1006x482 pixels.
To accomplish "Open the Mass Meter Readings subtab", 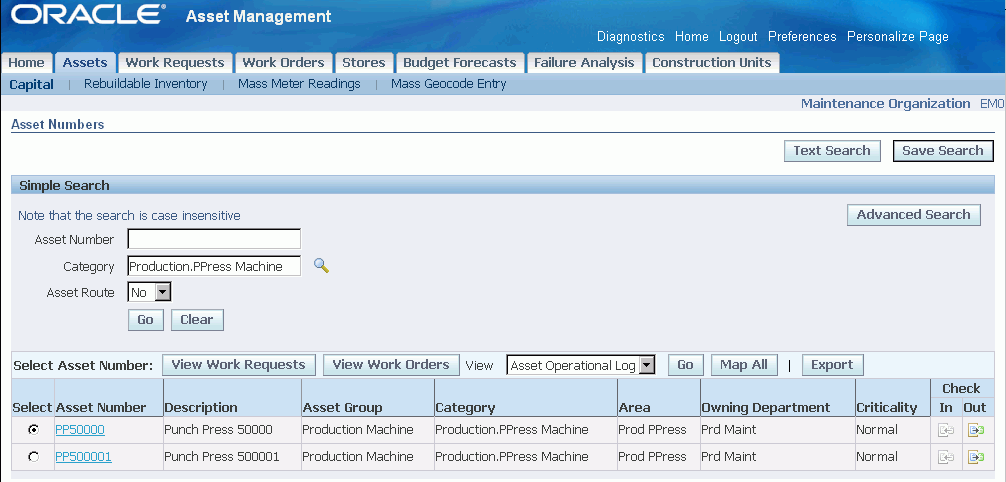I will [x=299, y=84].
